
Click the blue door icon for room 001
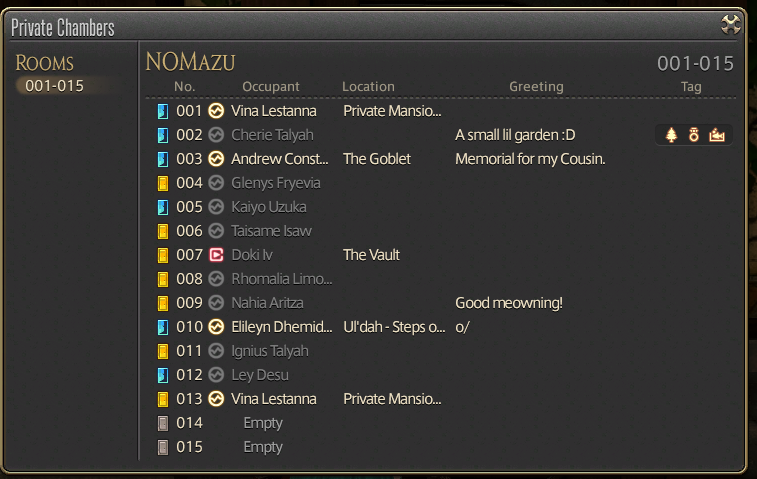163,112
